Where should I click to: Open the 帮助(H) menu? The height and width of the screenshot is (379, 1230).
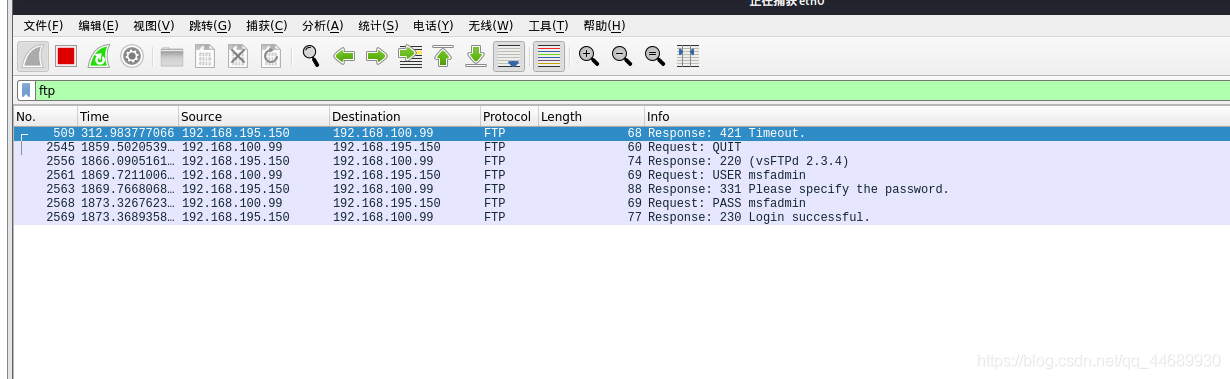[x=603, y=25]
